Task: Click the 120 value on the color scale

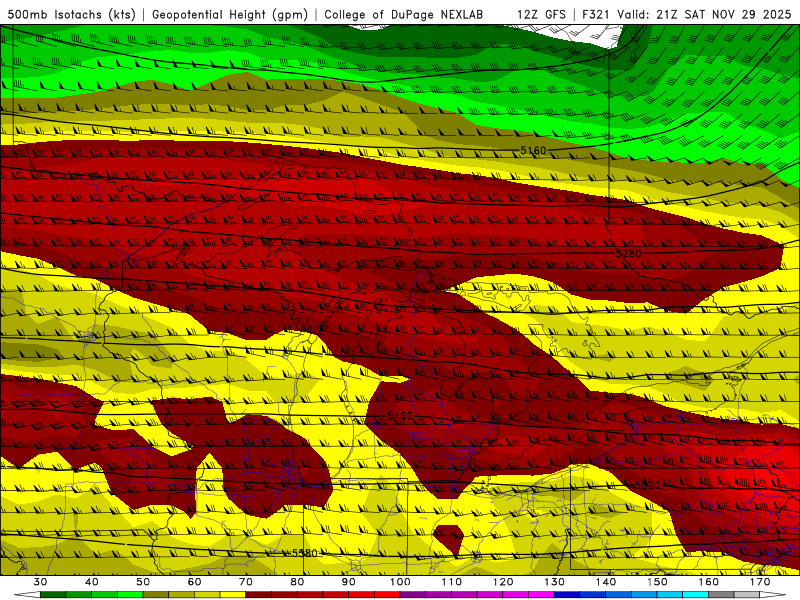Action: pos(503,582)
